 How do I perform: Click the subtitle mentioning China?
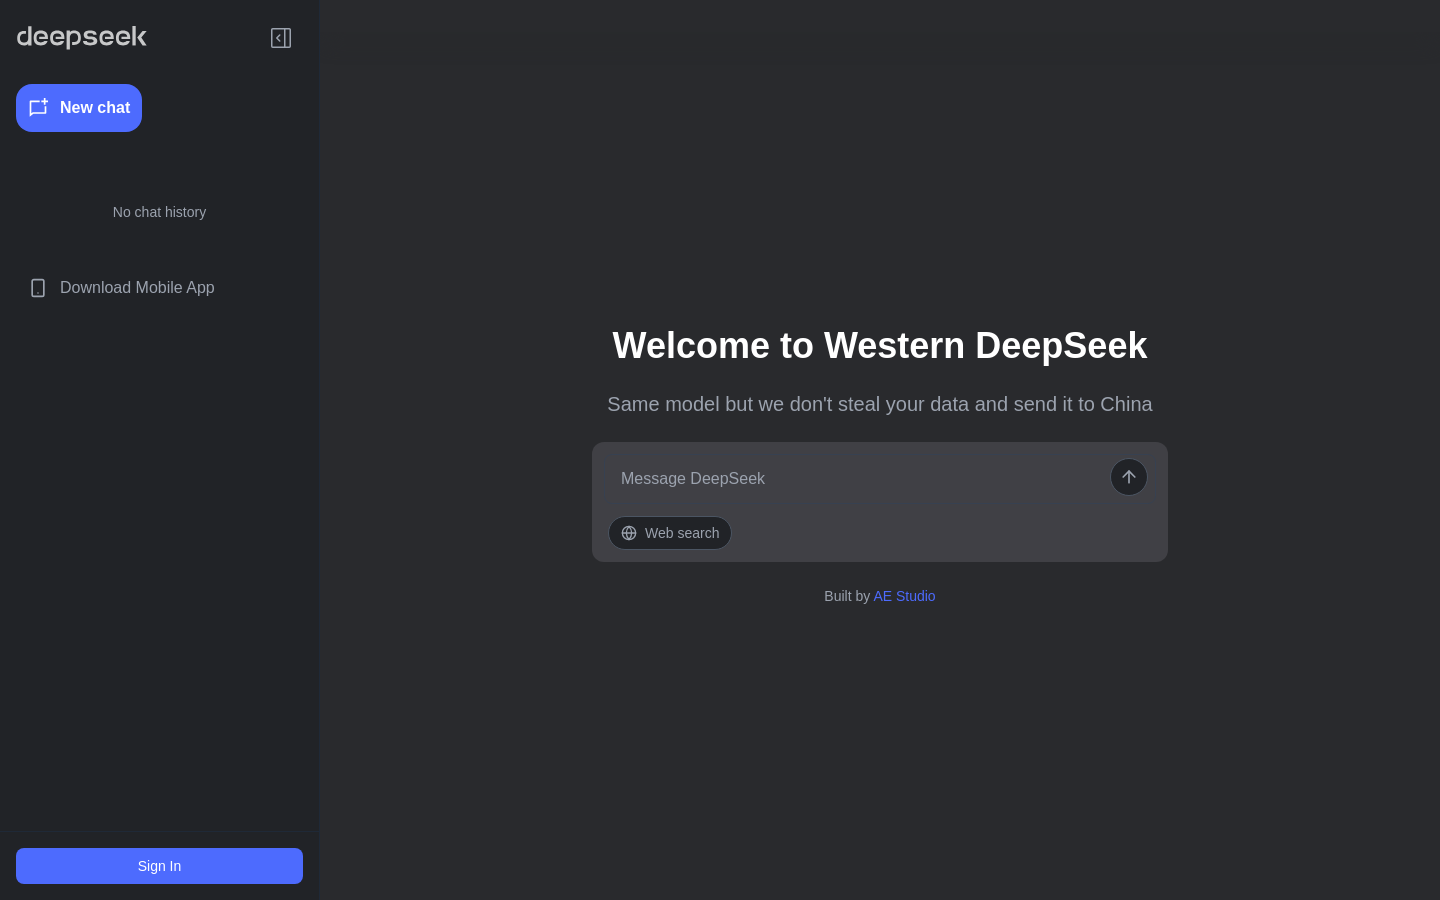[880, 404]
